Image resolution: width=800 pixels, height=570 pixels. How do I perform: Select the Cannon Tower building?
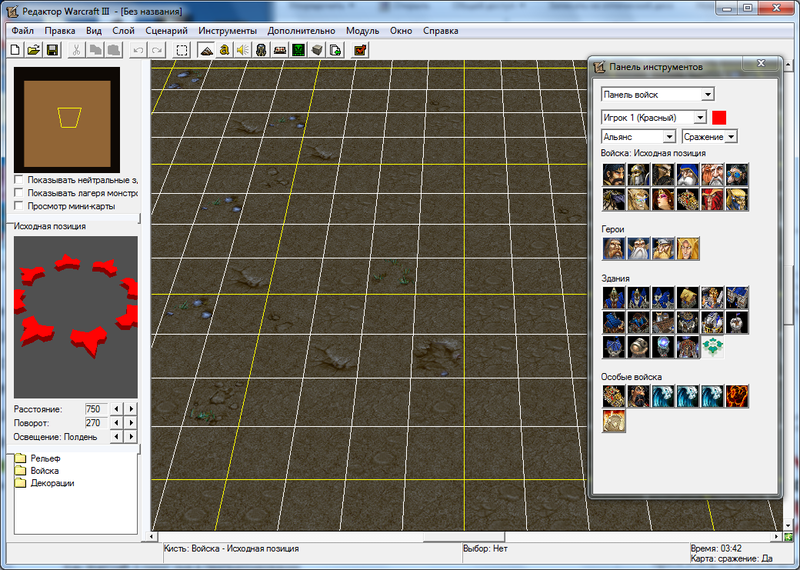coord(638,347)
